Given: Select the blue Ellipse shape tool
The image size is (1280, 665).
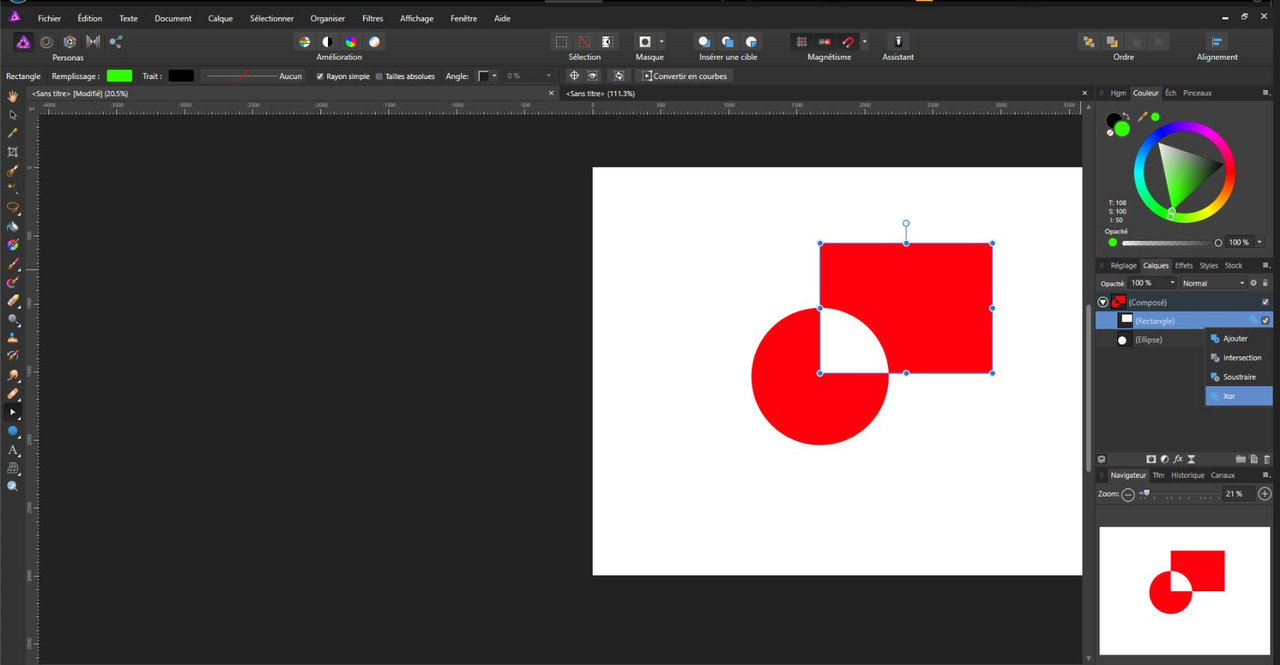Looking at the screenshot, I should point(13,431).
